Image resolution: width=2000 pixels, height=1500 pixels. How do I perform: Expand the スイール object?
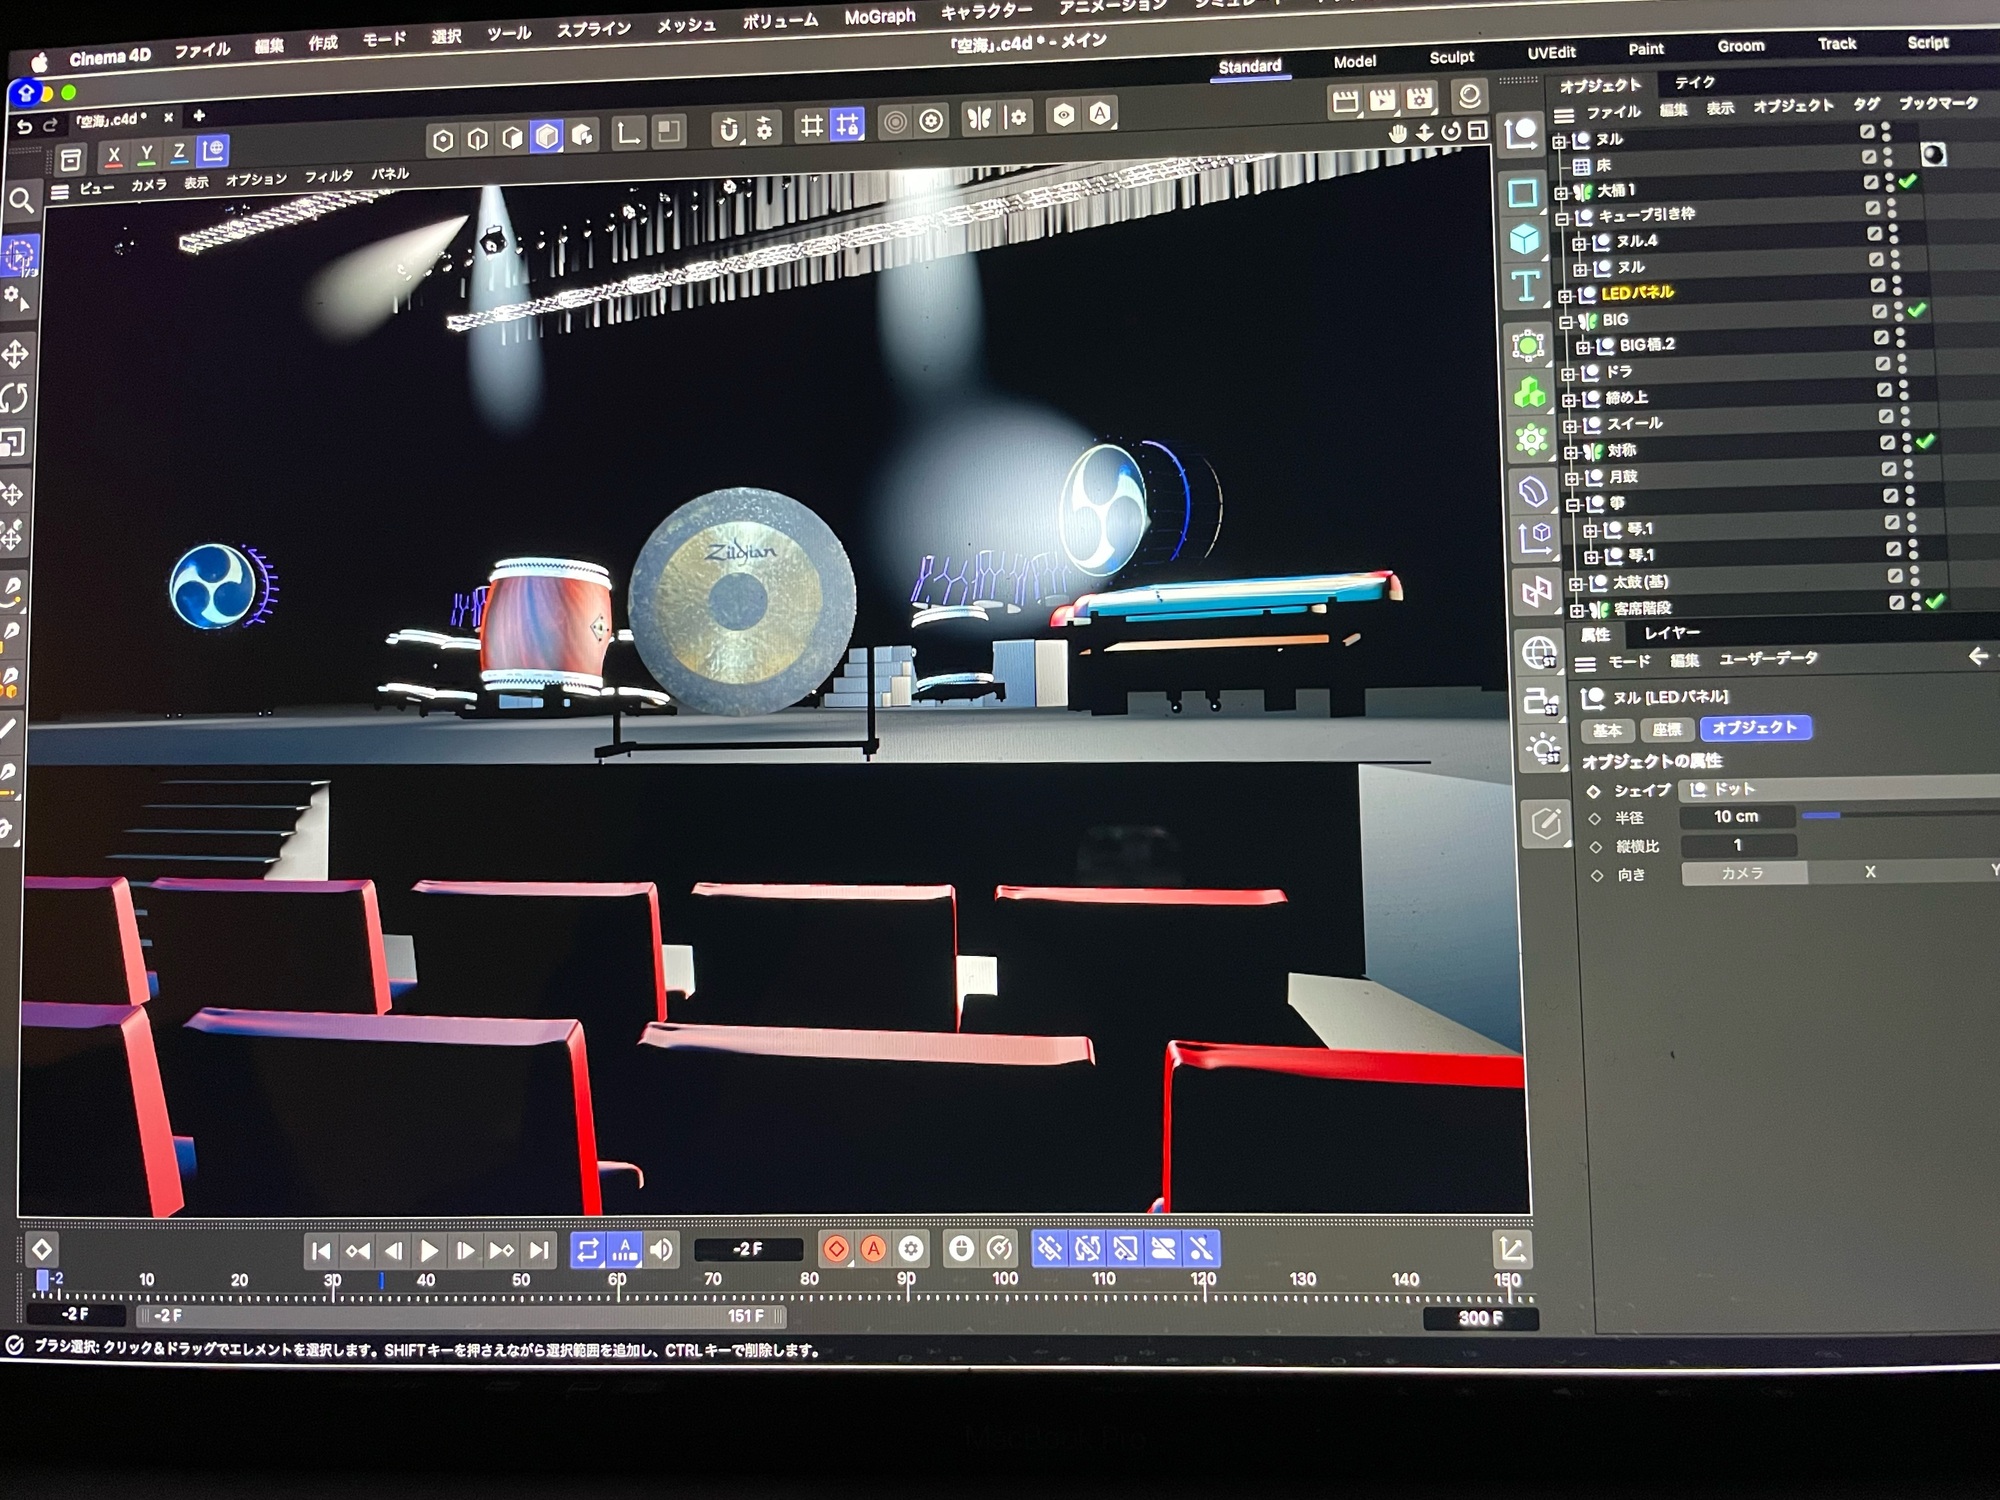point(1570,427)
